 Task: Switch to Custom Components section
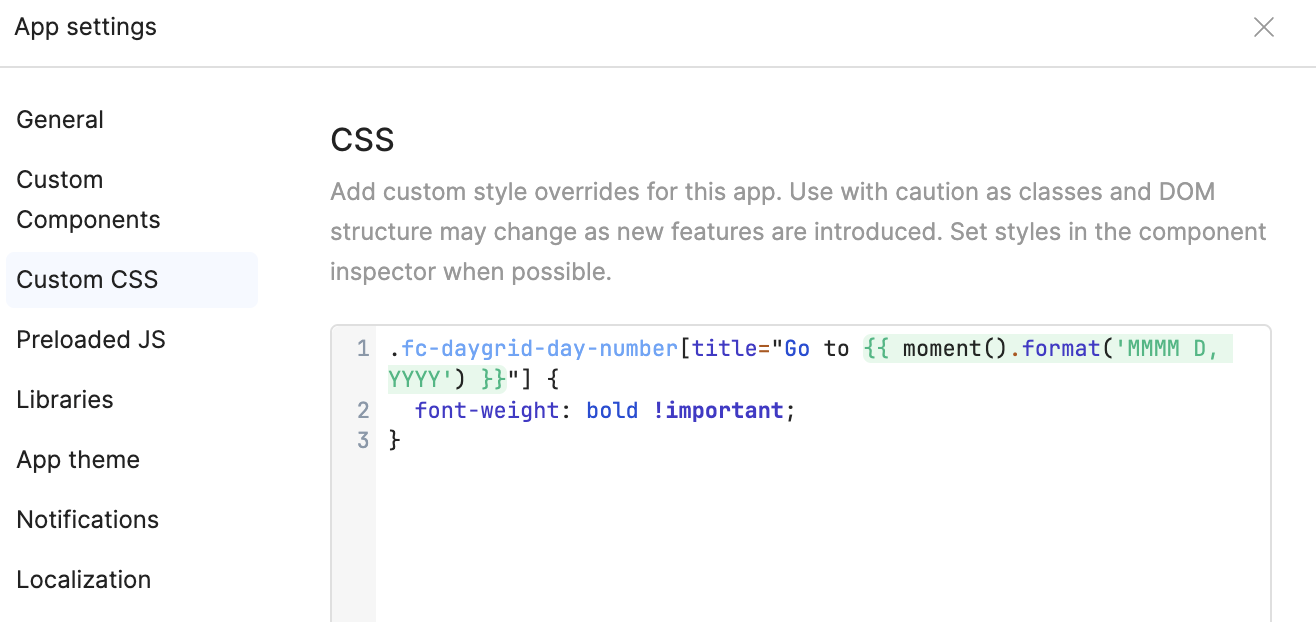[x=88, y=200]
